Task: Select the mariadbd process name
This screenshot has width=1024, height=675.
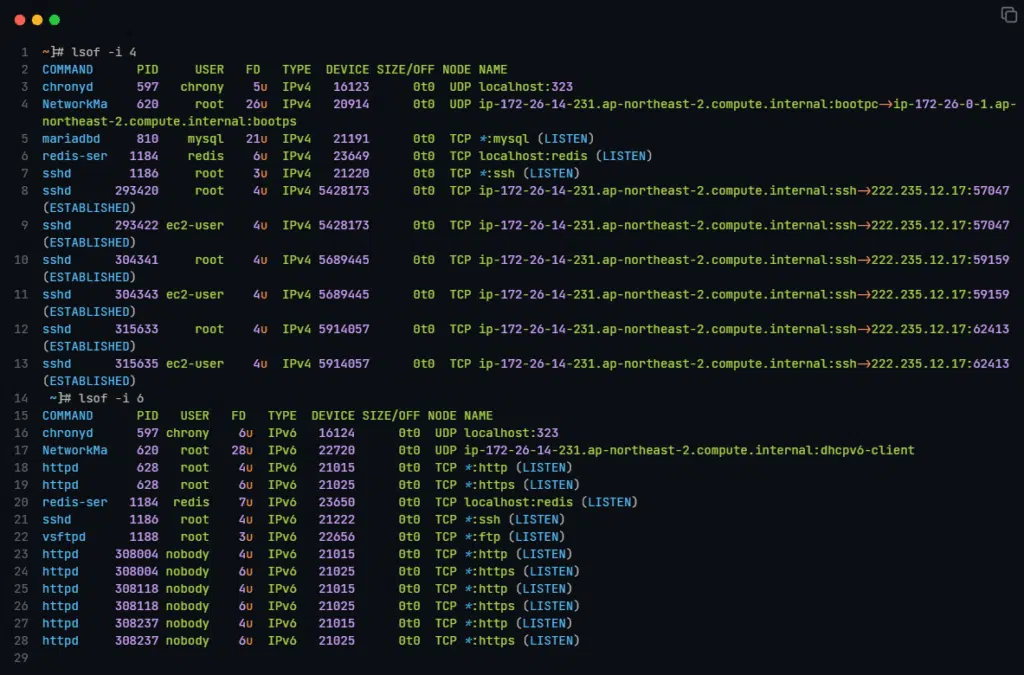Action: [x=71, y=138]
